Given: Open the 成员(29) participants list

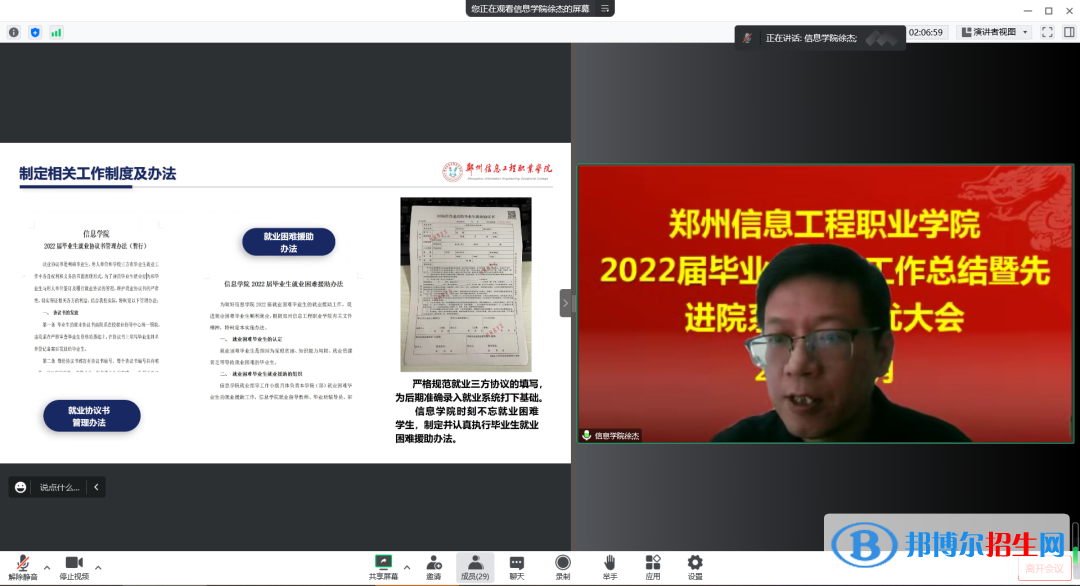Looking at the screenshot, I should point(475,568).
